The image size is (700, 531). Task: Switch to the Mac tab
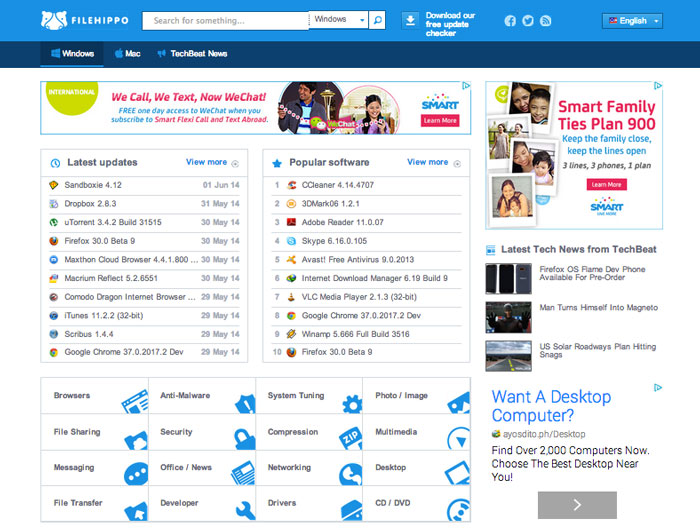[127, 54]
